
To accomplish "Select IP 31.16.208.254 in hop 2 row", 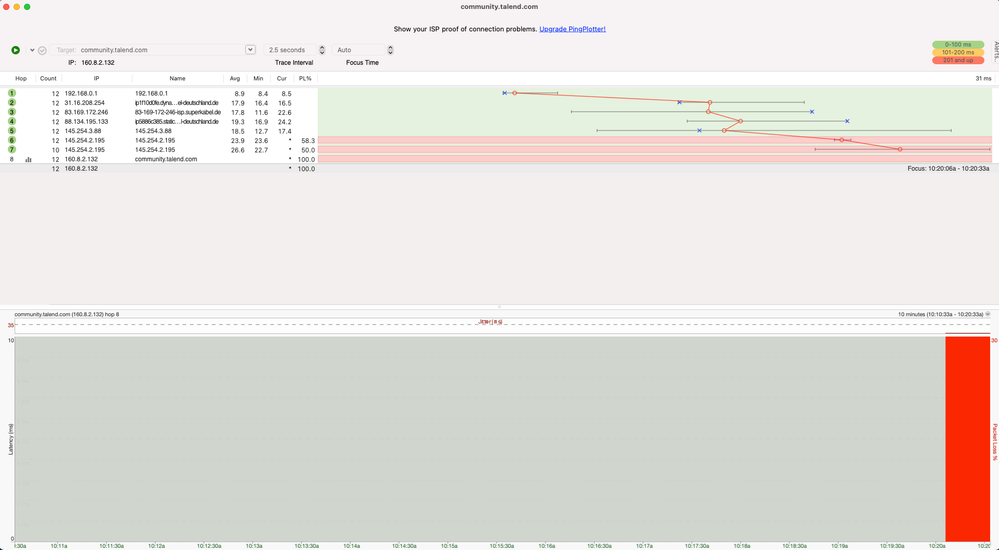I will point(84,103).
